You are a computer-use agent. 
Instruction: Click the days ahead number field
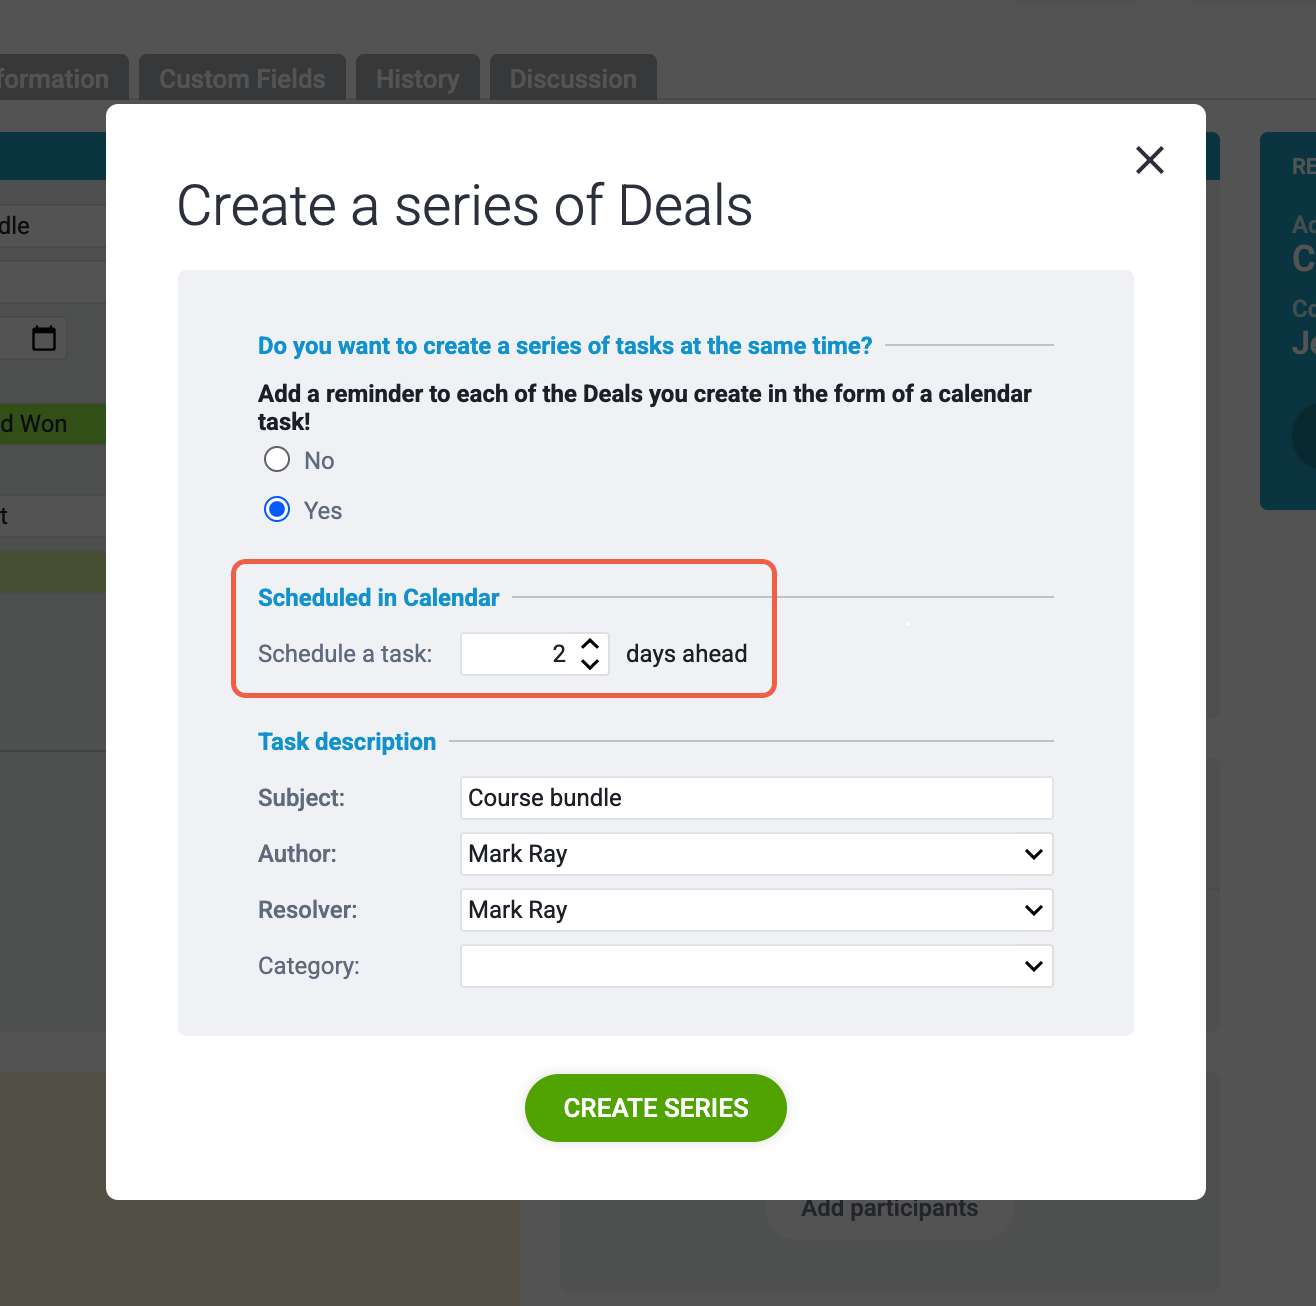(534, 654)
